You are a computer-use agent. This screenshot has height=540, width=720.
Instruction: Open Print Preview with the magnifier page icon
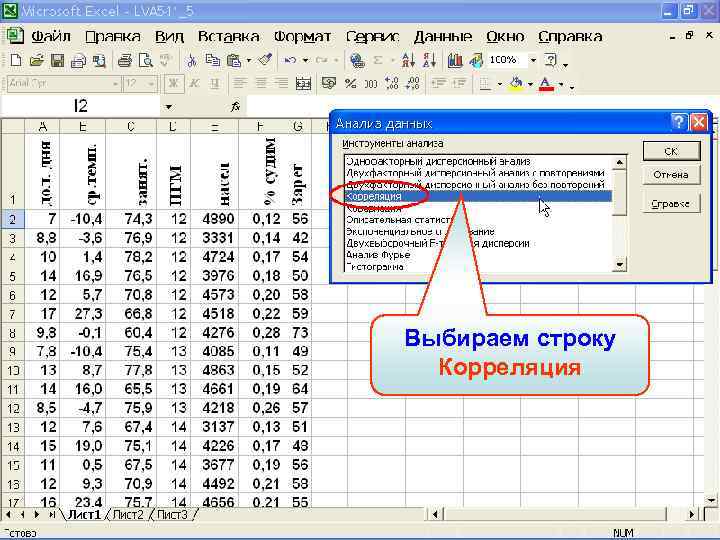click(146, 60)
